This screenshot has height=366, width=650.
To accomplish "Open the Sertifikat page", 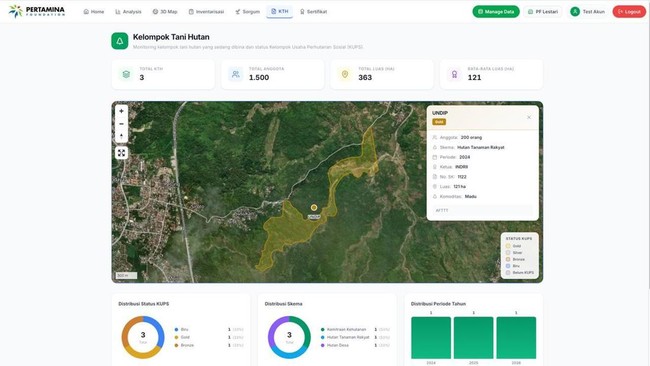I will pyautogui.click(x=313, y=12).
